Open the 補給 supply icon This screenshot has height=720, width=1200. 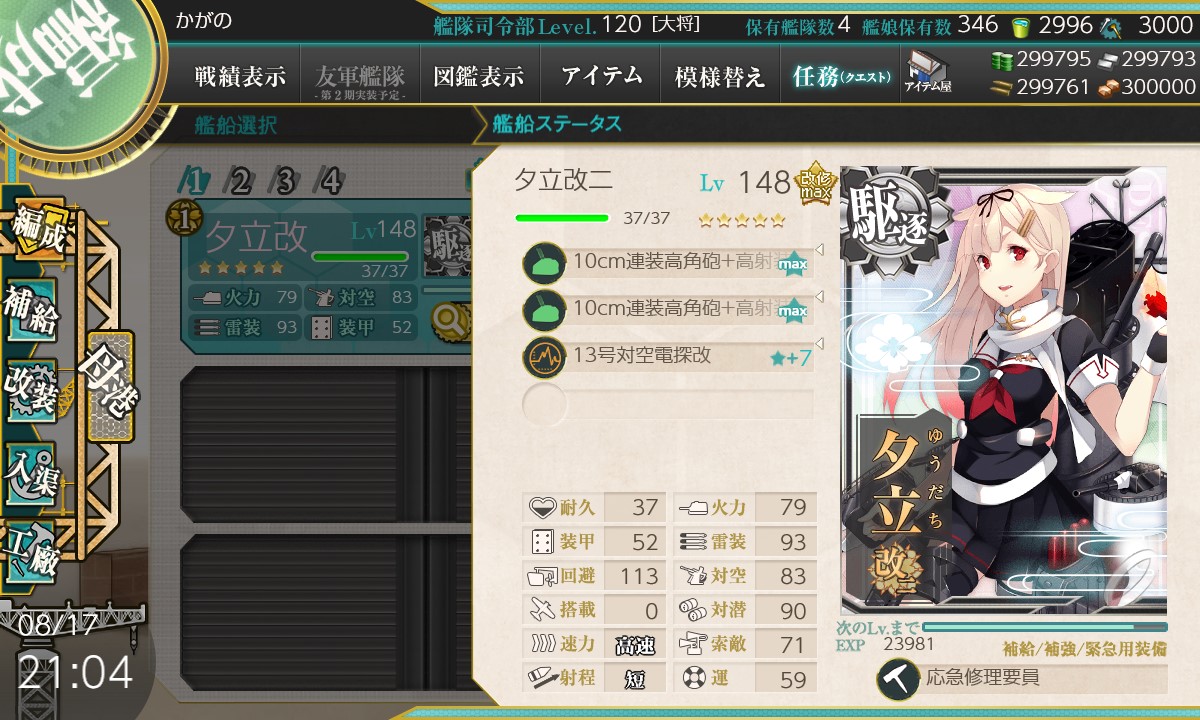[x=32, y=310]
